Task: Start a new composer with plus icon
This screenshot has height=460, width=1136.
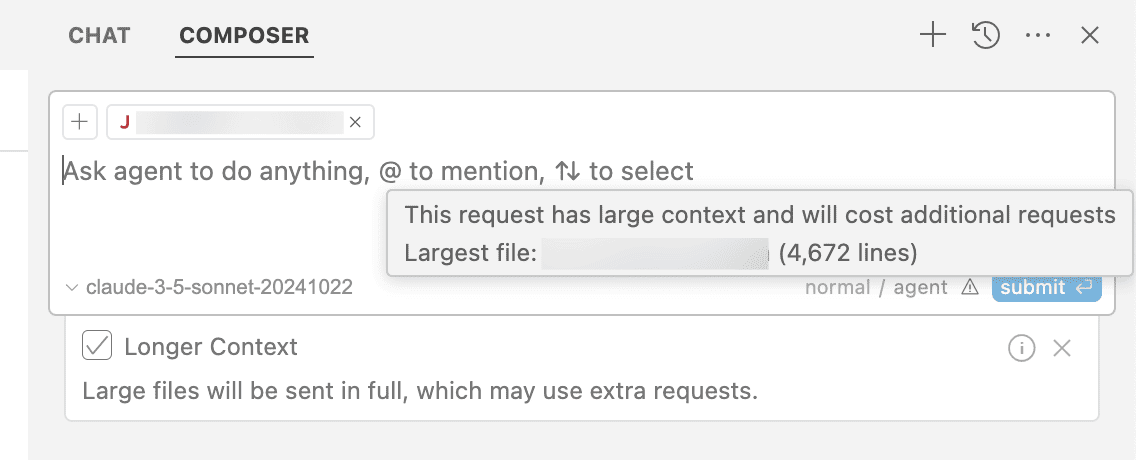Action: pyautogui.click(x=933, y=35)
